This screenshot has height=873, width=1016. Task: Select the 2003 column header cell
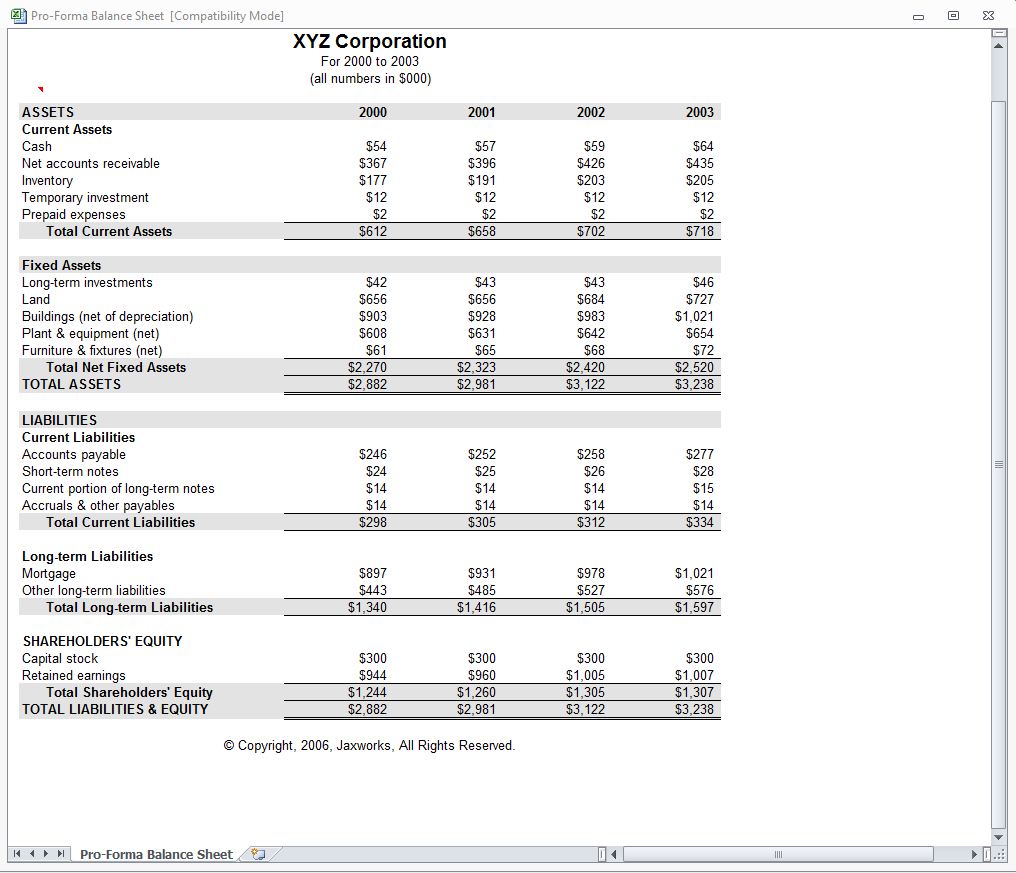tap(700, 111)
